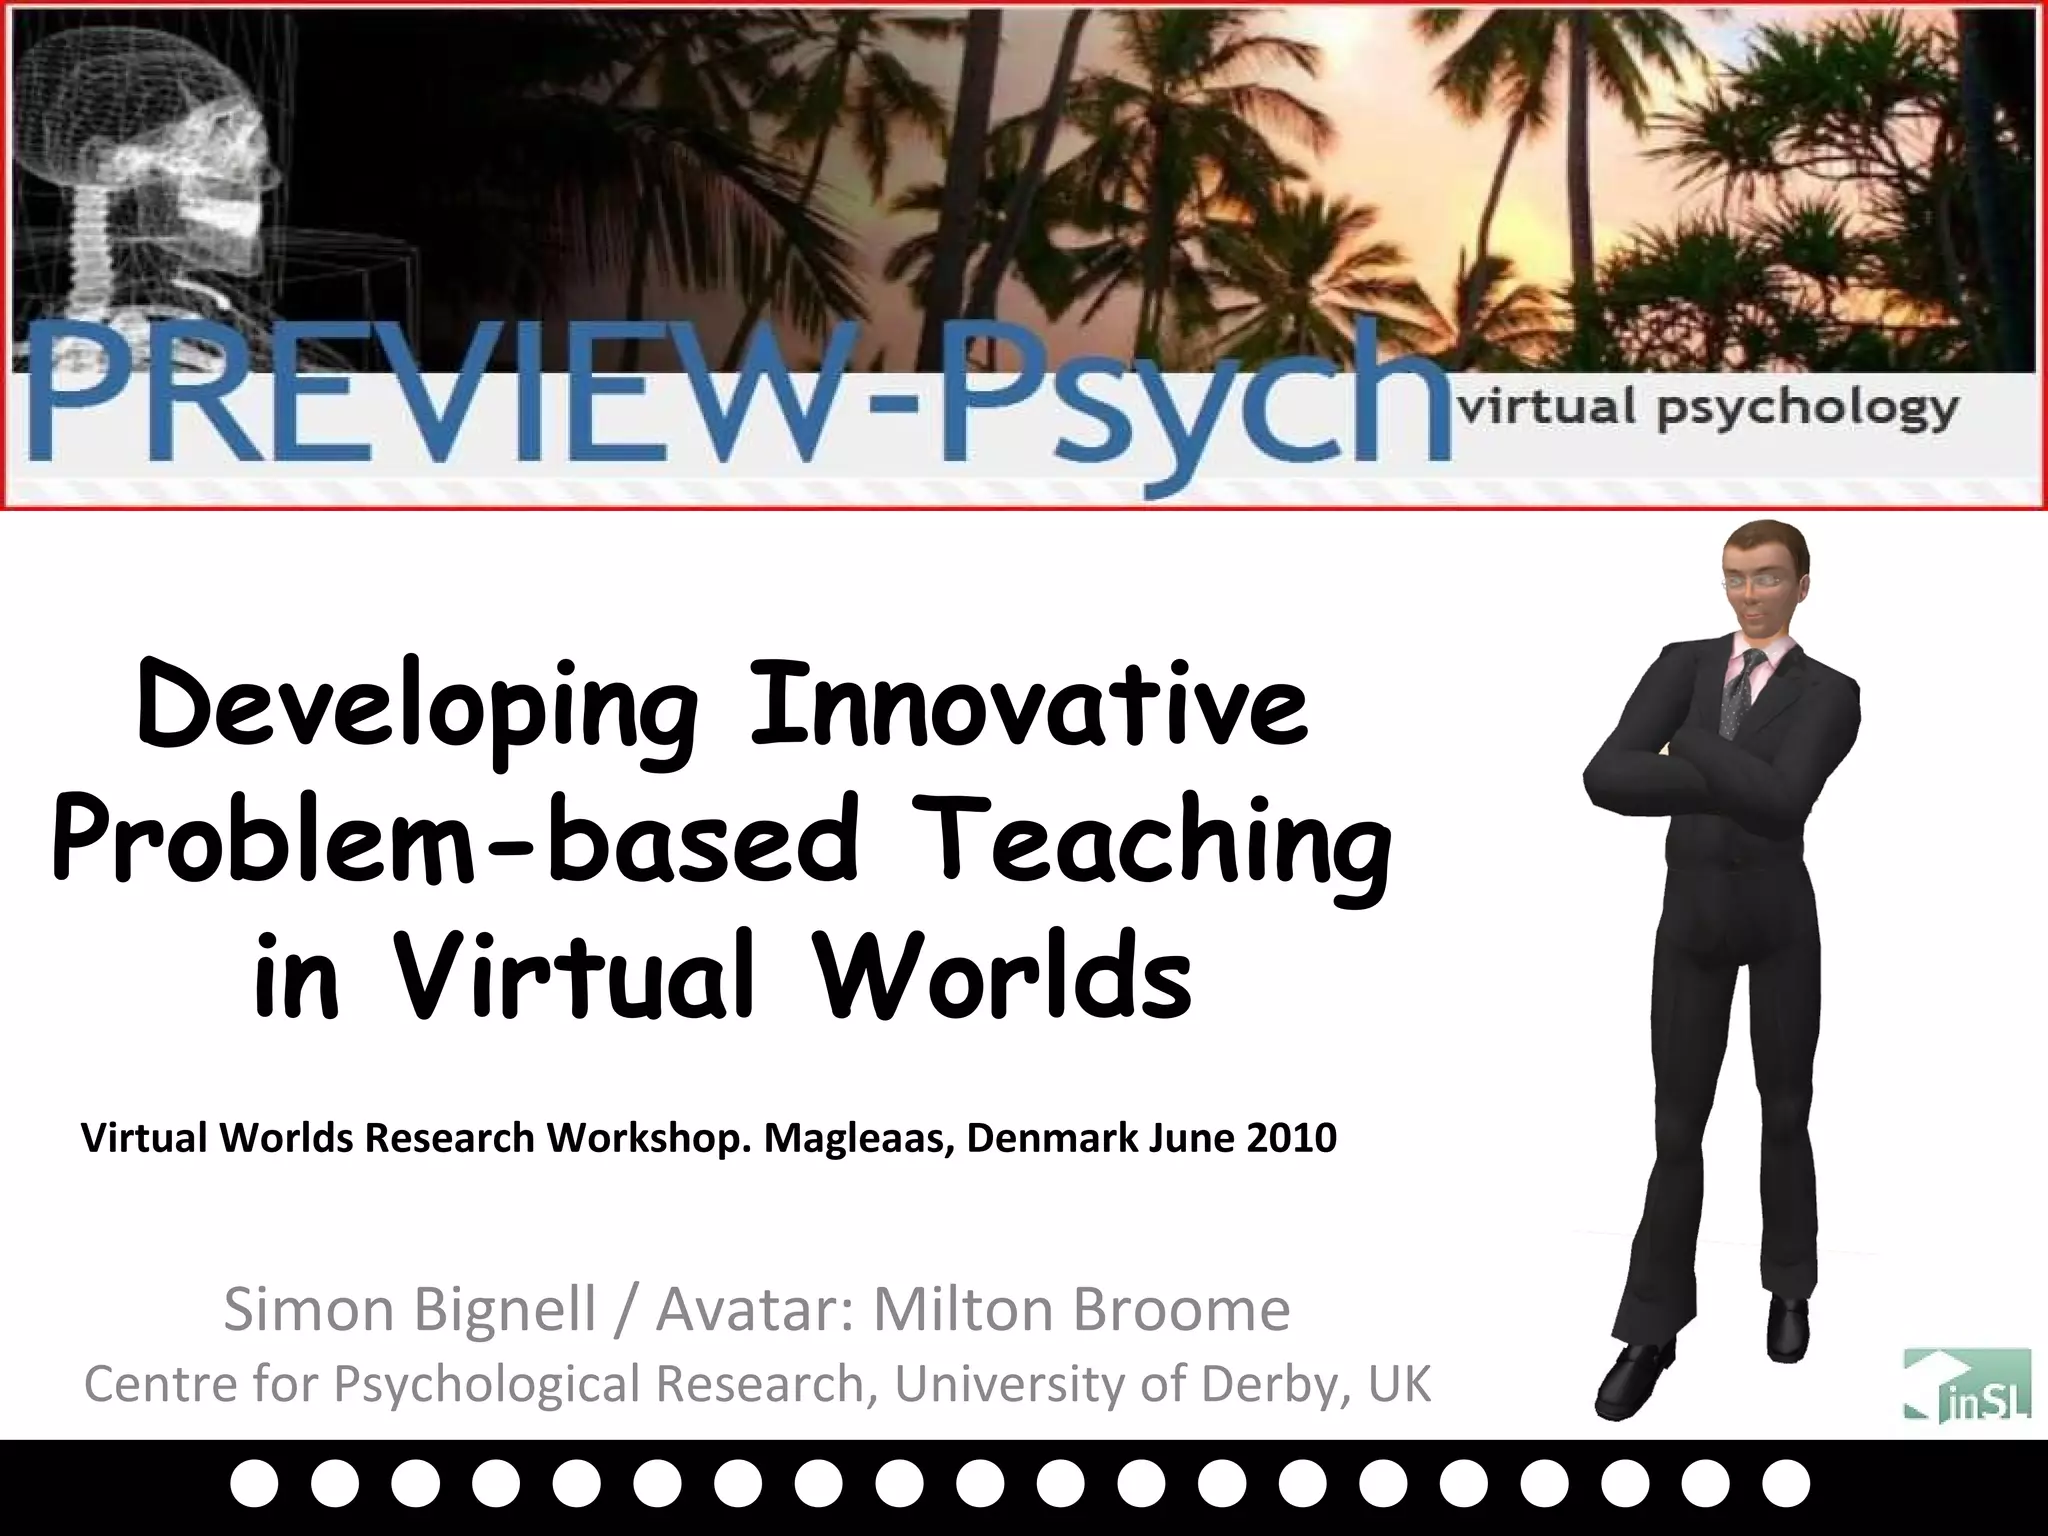Click the Virtual Worlds Research Workshop subtitle
2048x1536 pixels.
[x=708, y=1138]
